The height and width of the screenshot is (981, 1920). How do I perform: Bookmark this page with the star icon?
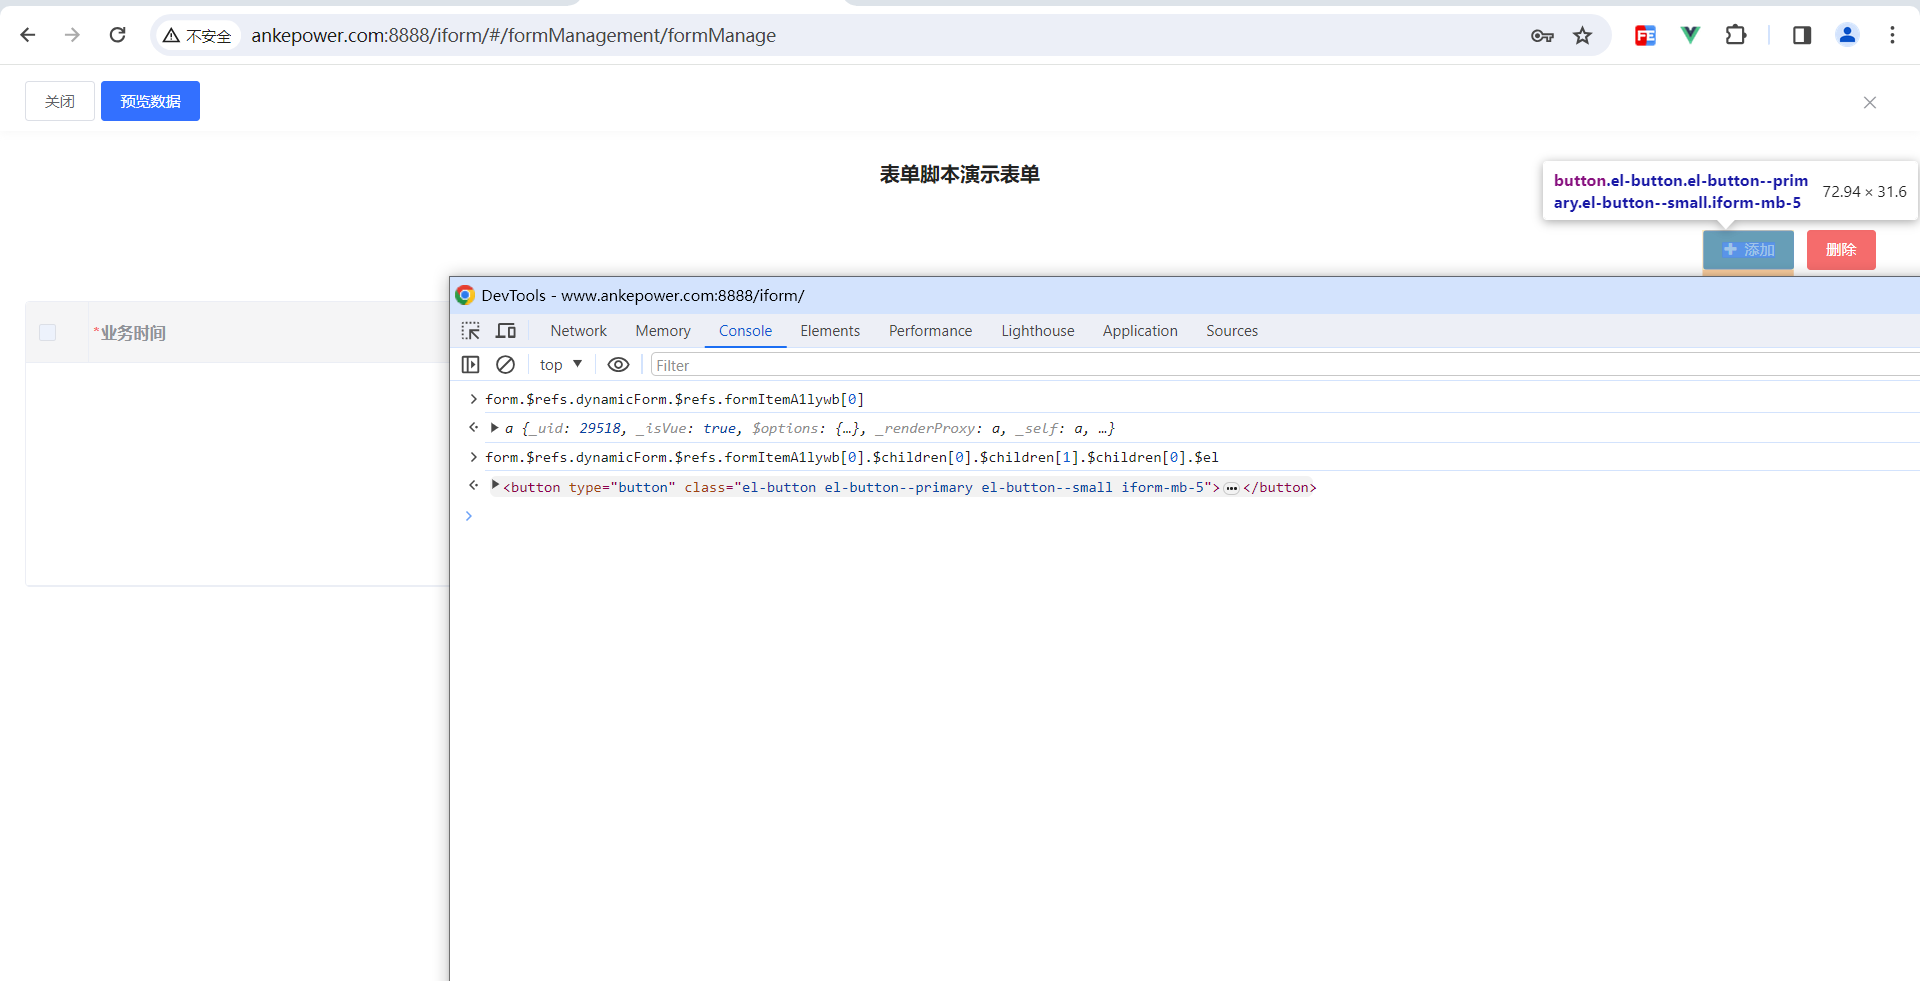1582,36
